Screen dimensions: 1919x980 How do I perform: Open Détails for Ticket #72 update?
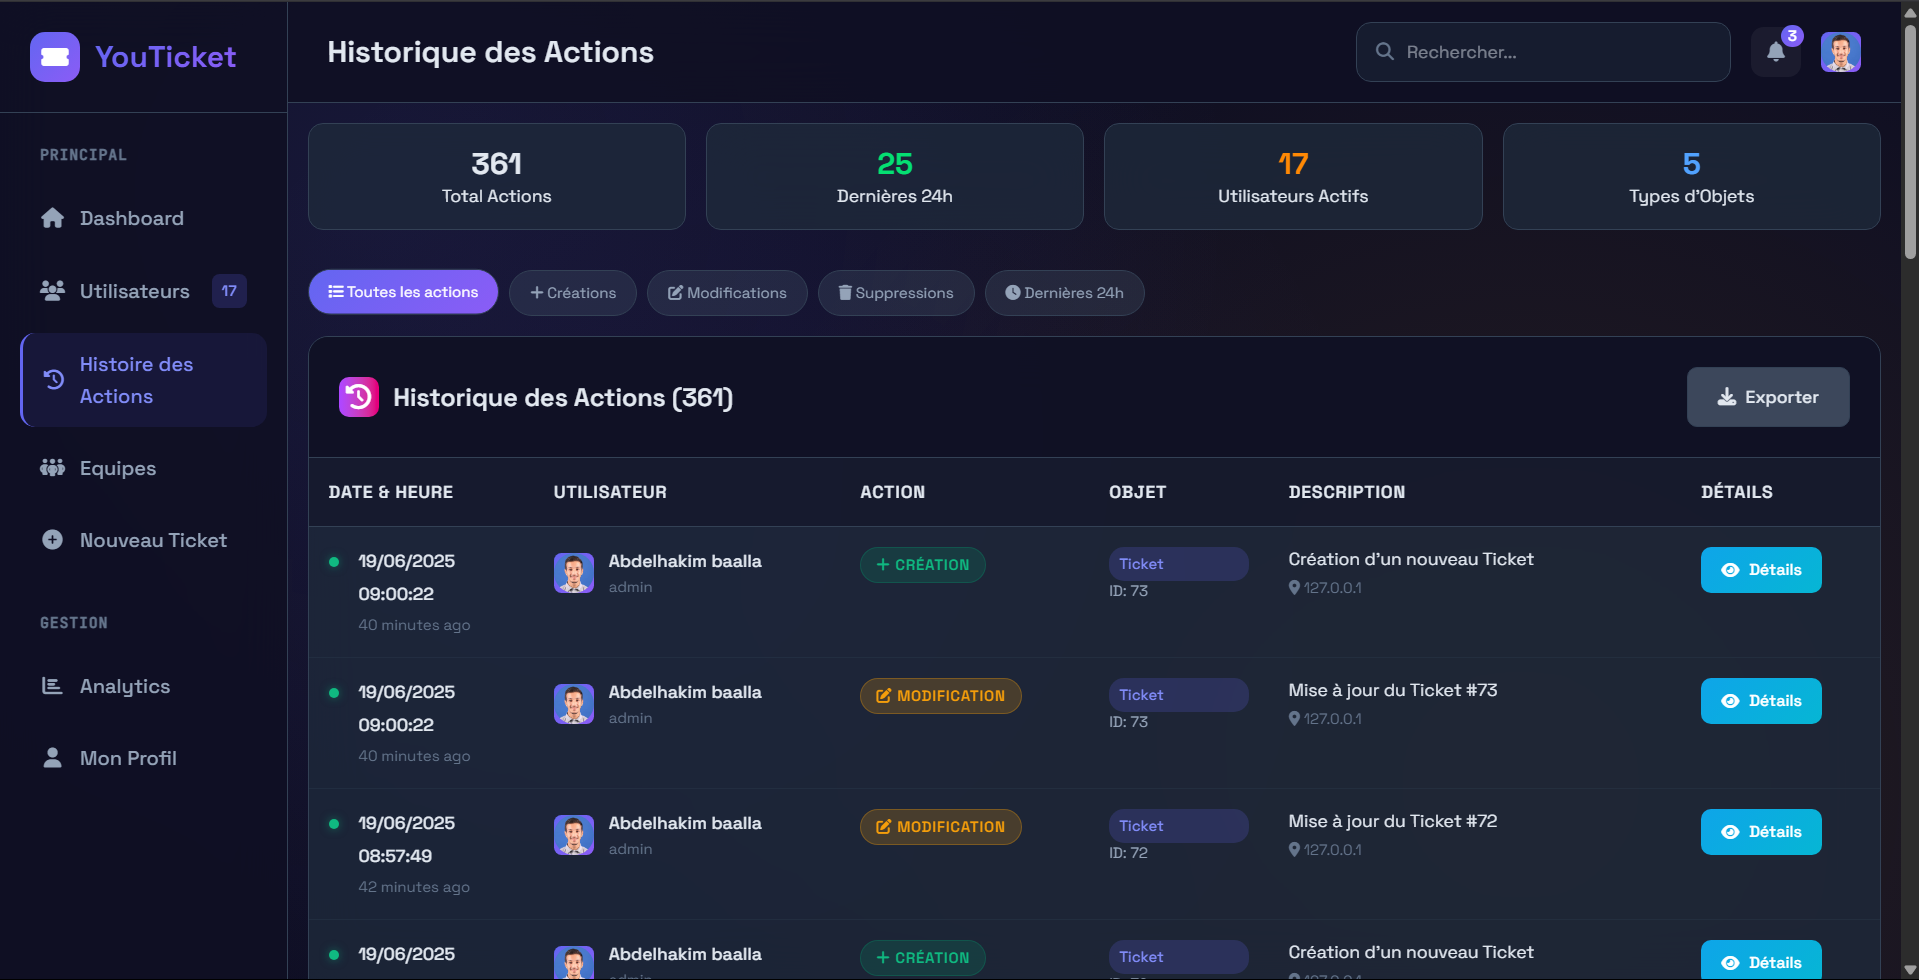1761,832
